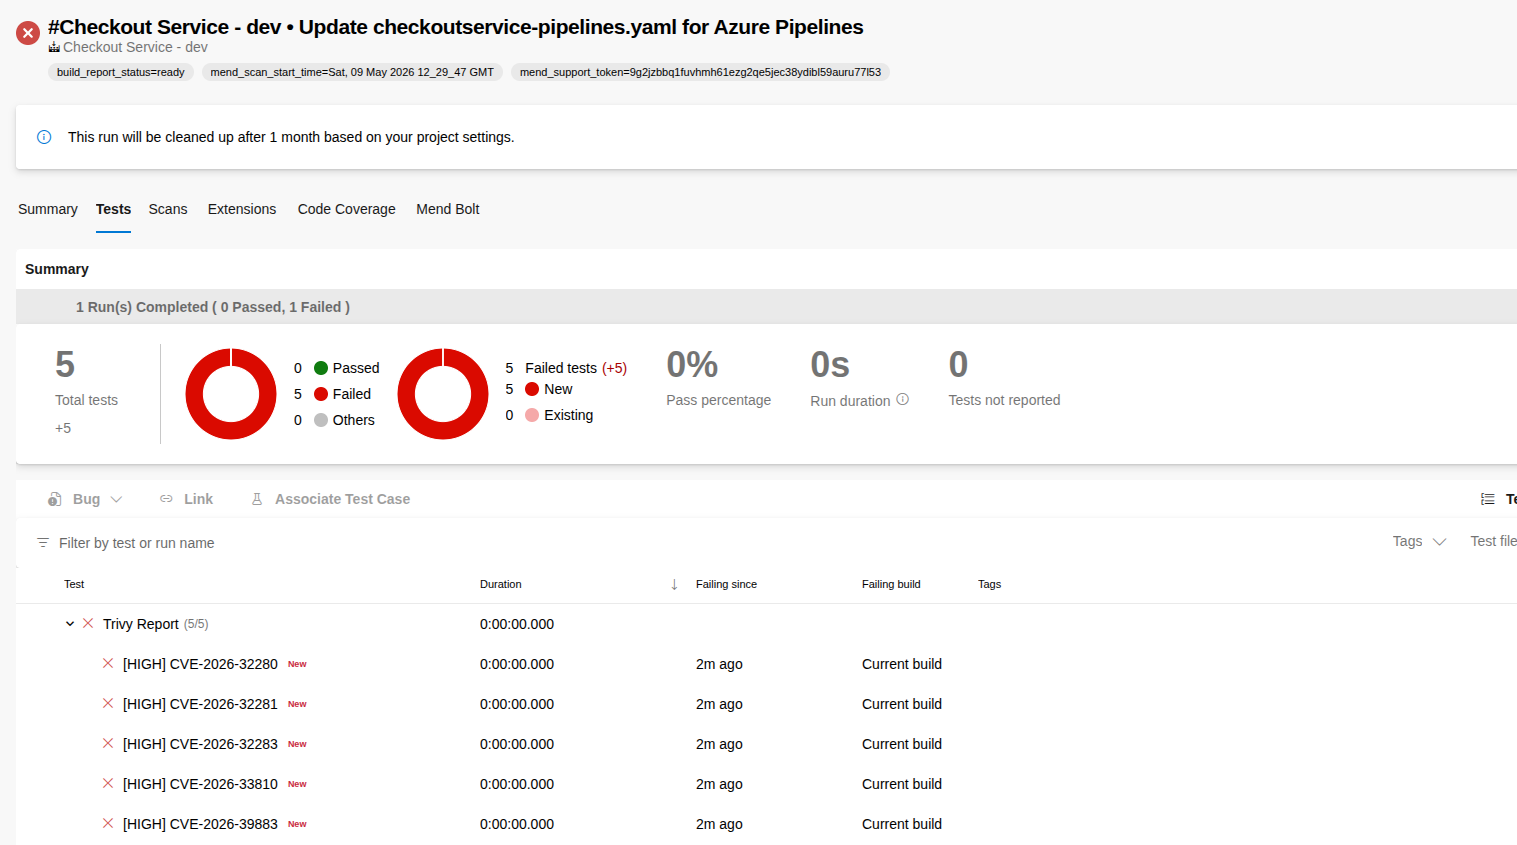1517x845 pixels.
Task: Open the [HIGH] CVE-2026-32281 test result
Action: pos(200,704)
